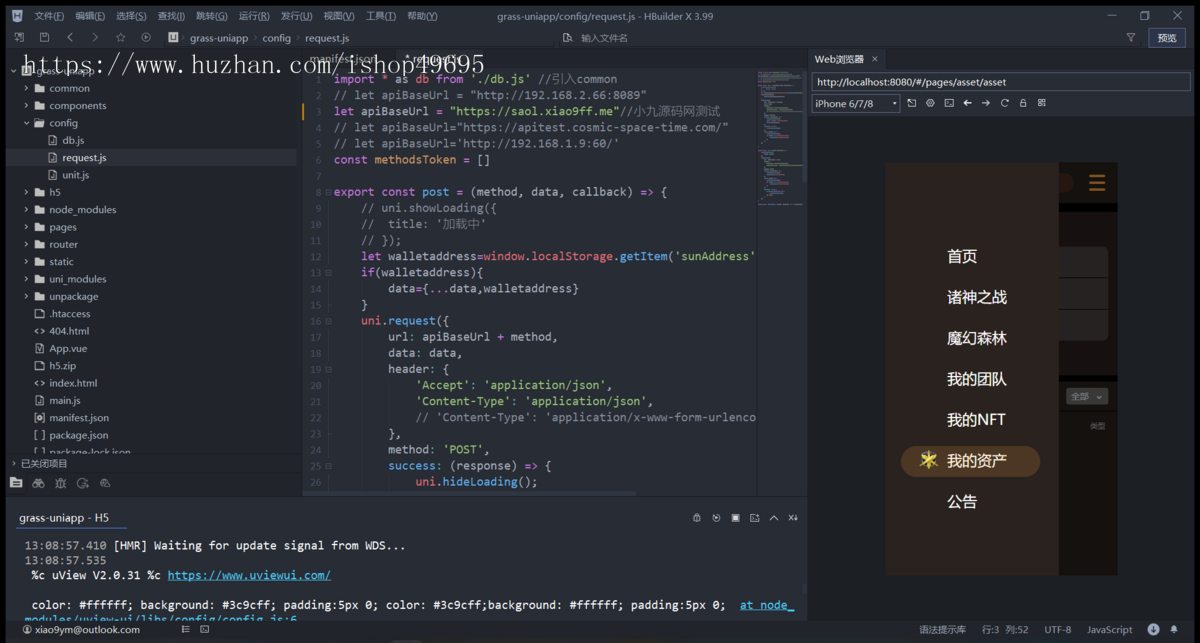Click the binoculars search icon in sidebar bottom bar
1200x643 pixels.
coord(38,483)
